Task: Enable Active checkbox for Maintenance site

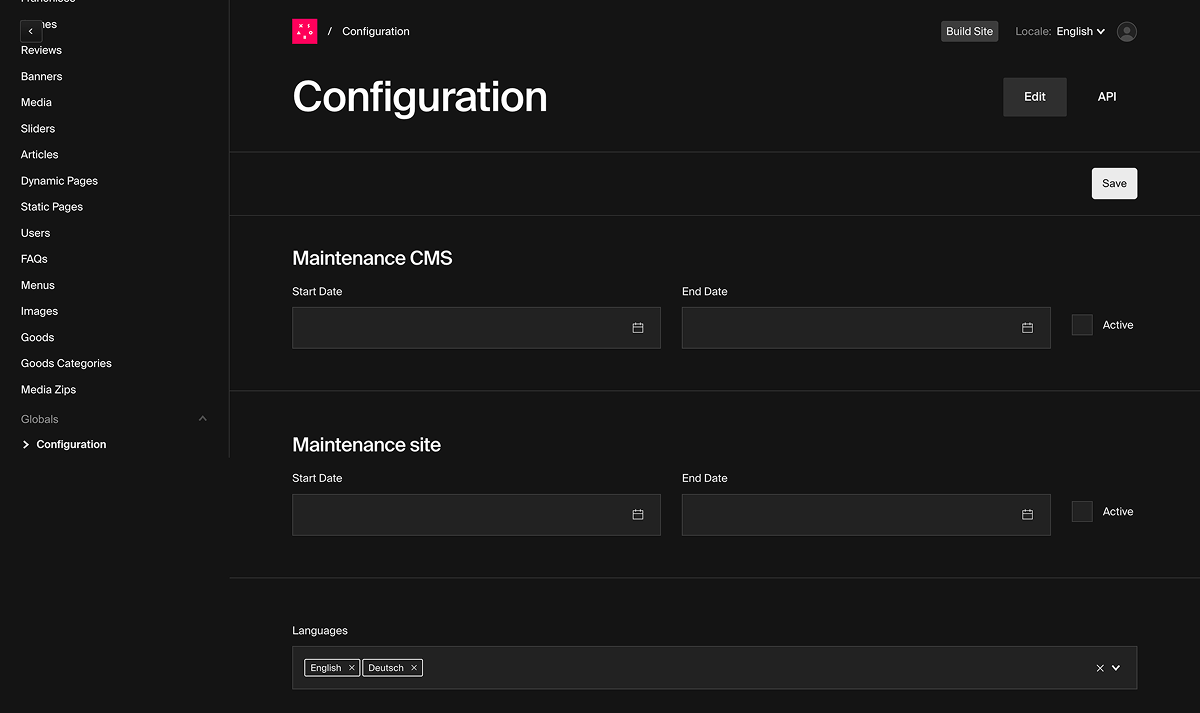Action: 1082,512
